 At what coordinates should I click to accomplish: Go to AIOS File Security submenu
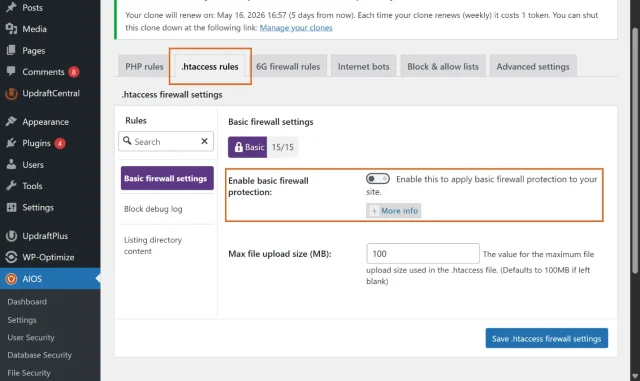pyautogui.click(x=29, y=373)
